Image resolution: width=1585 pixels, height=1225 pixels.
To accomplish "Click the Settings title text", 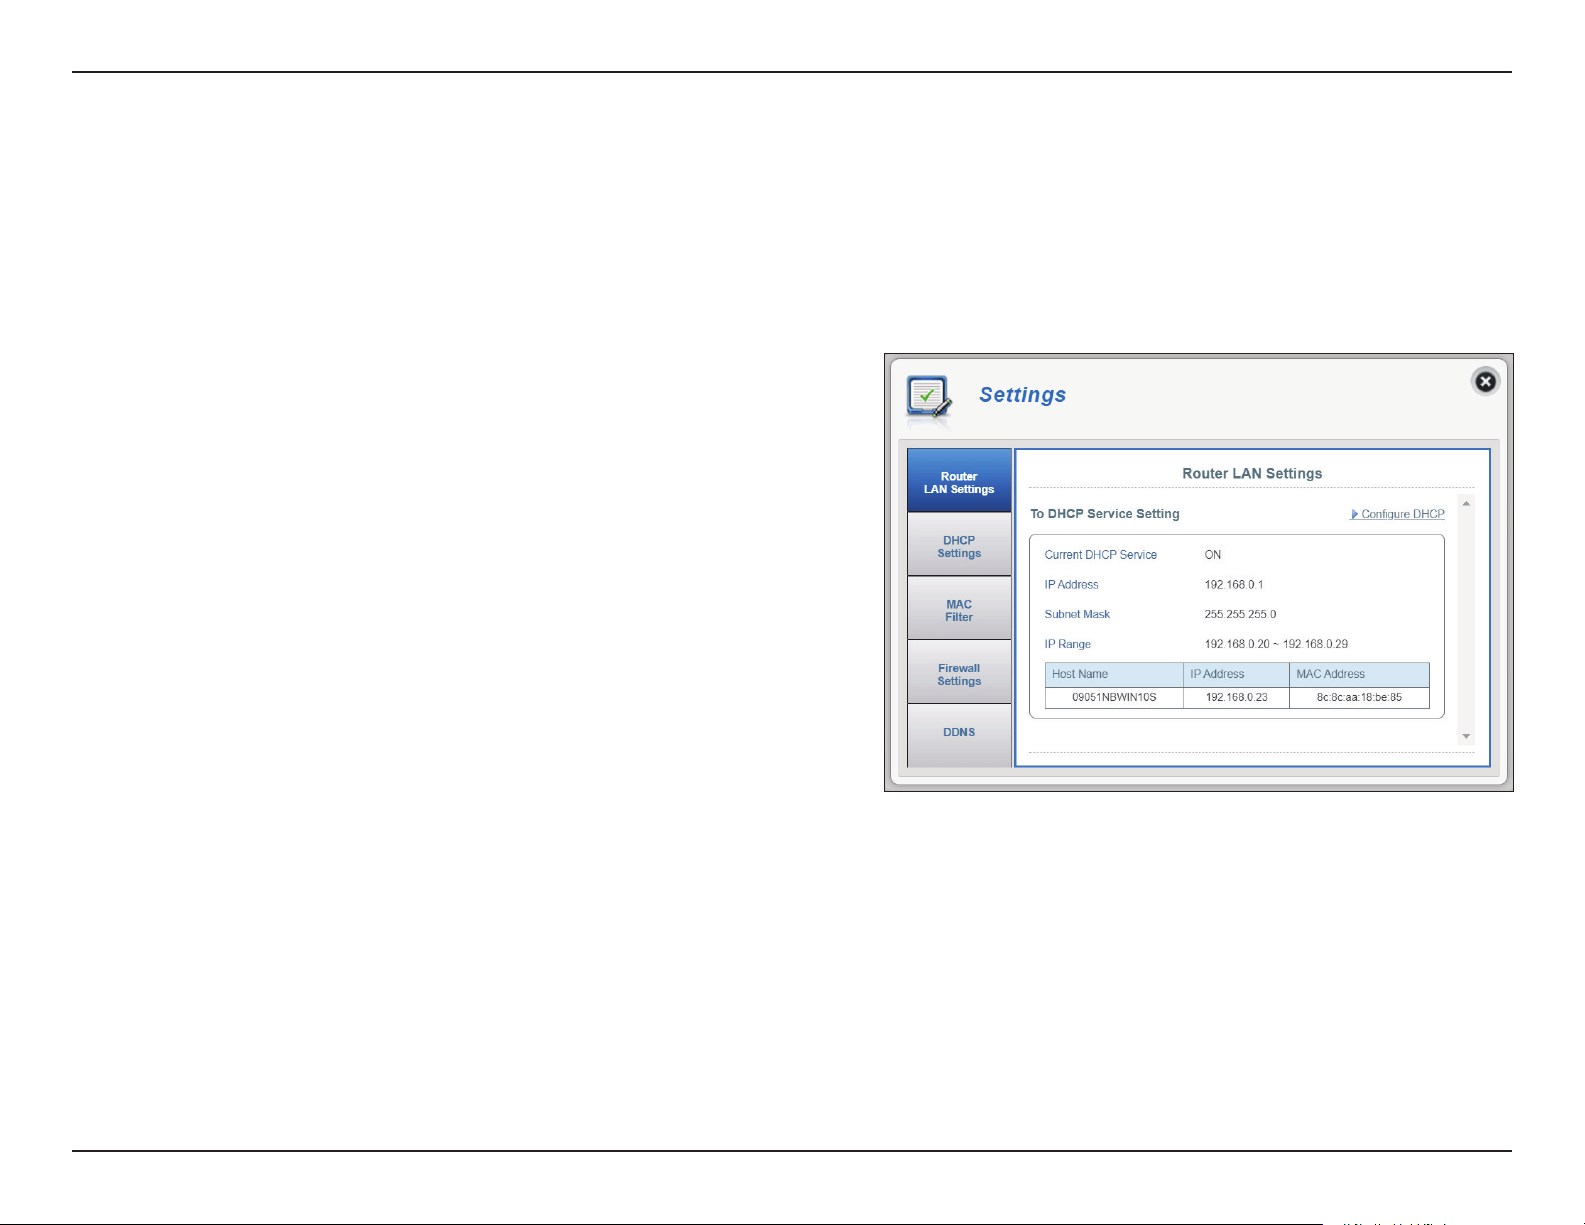I will tap(1022, 395).
